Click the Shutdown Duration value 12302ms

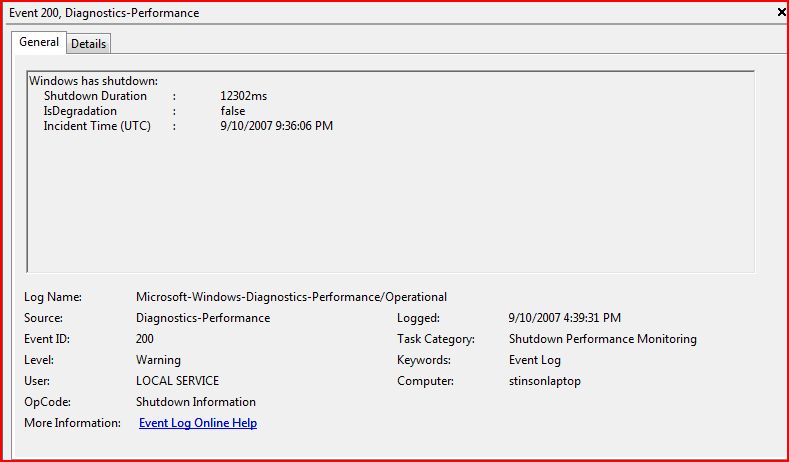coord(244,96)
